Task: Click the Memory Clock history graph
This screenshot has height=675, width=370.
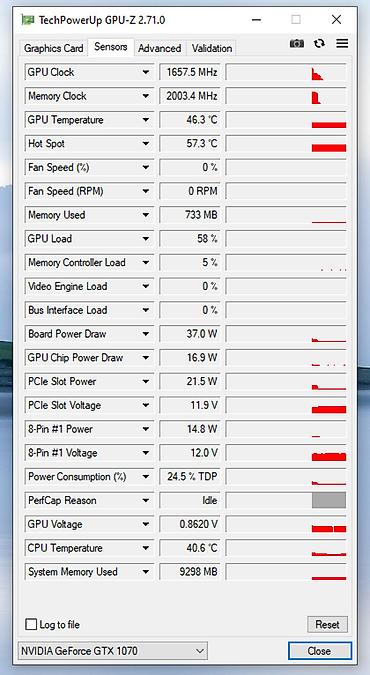Action: pos(286,96)
